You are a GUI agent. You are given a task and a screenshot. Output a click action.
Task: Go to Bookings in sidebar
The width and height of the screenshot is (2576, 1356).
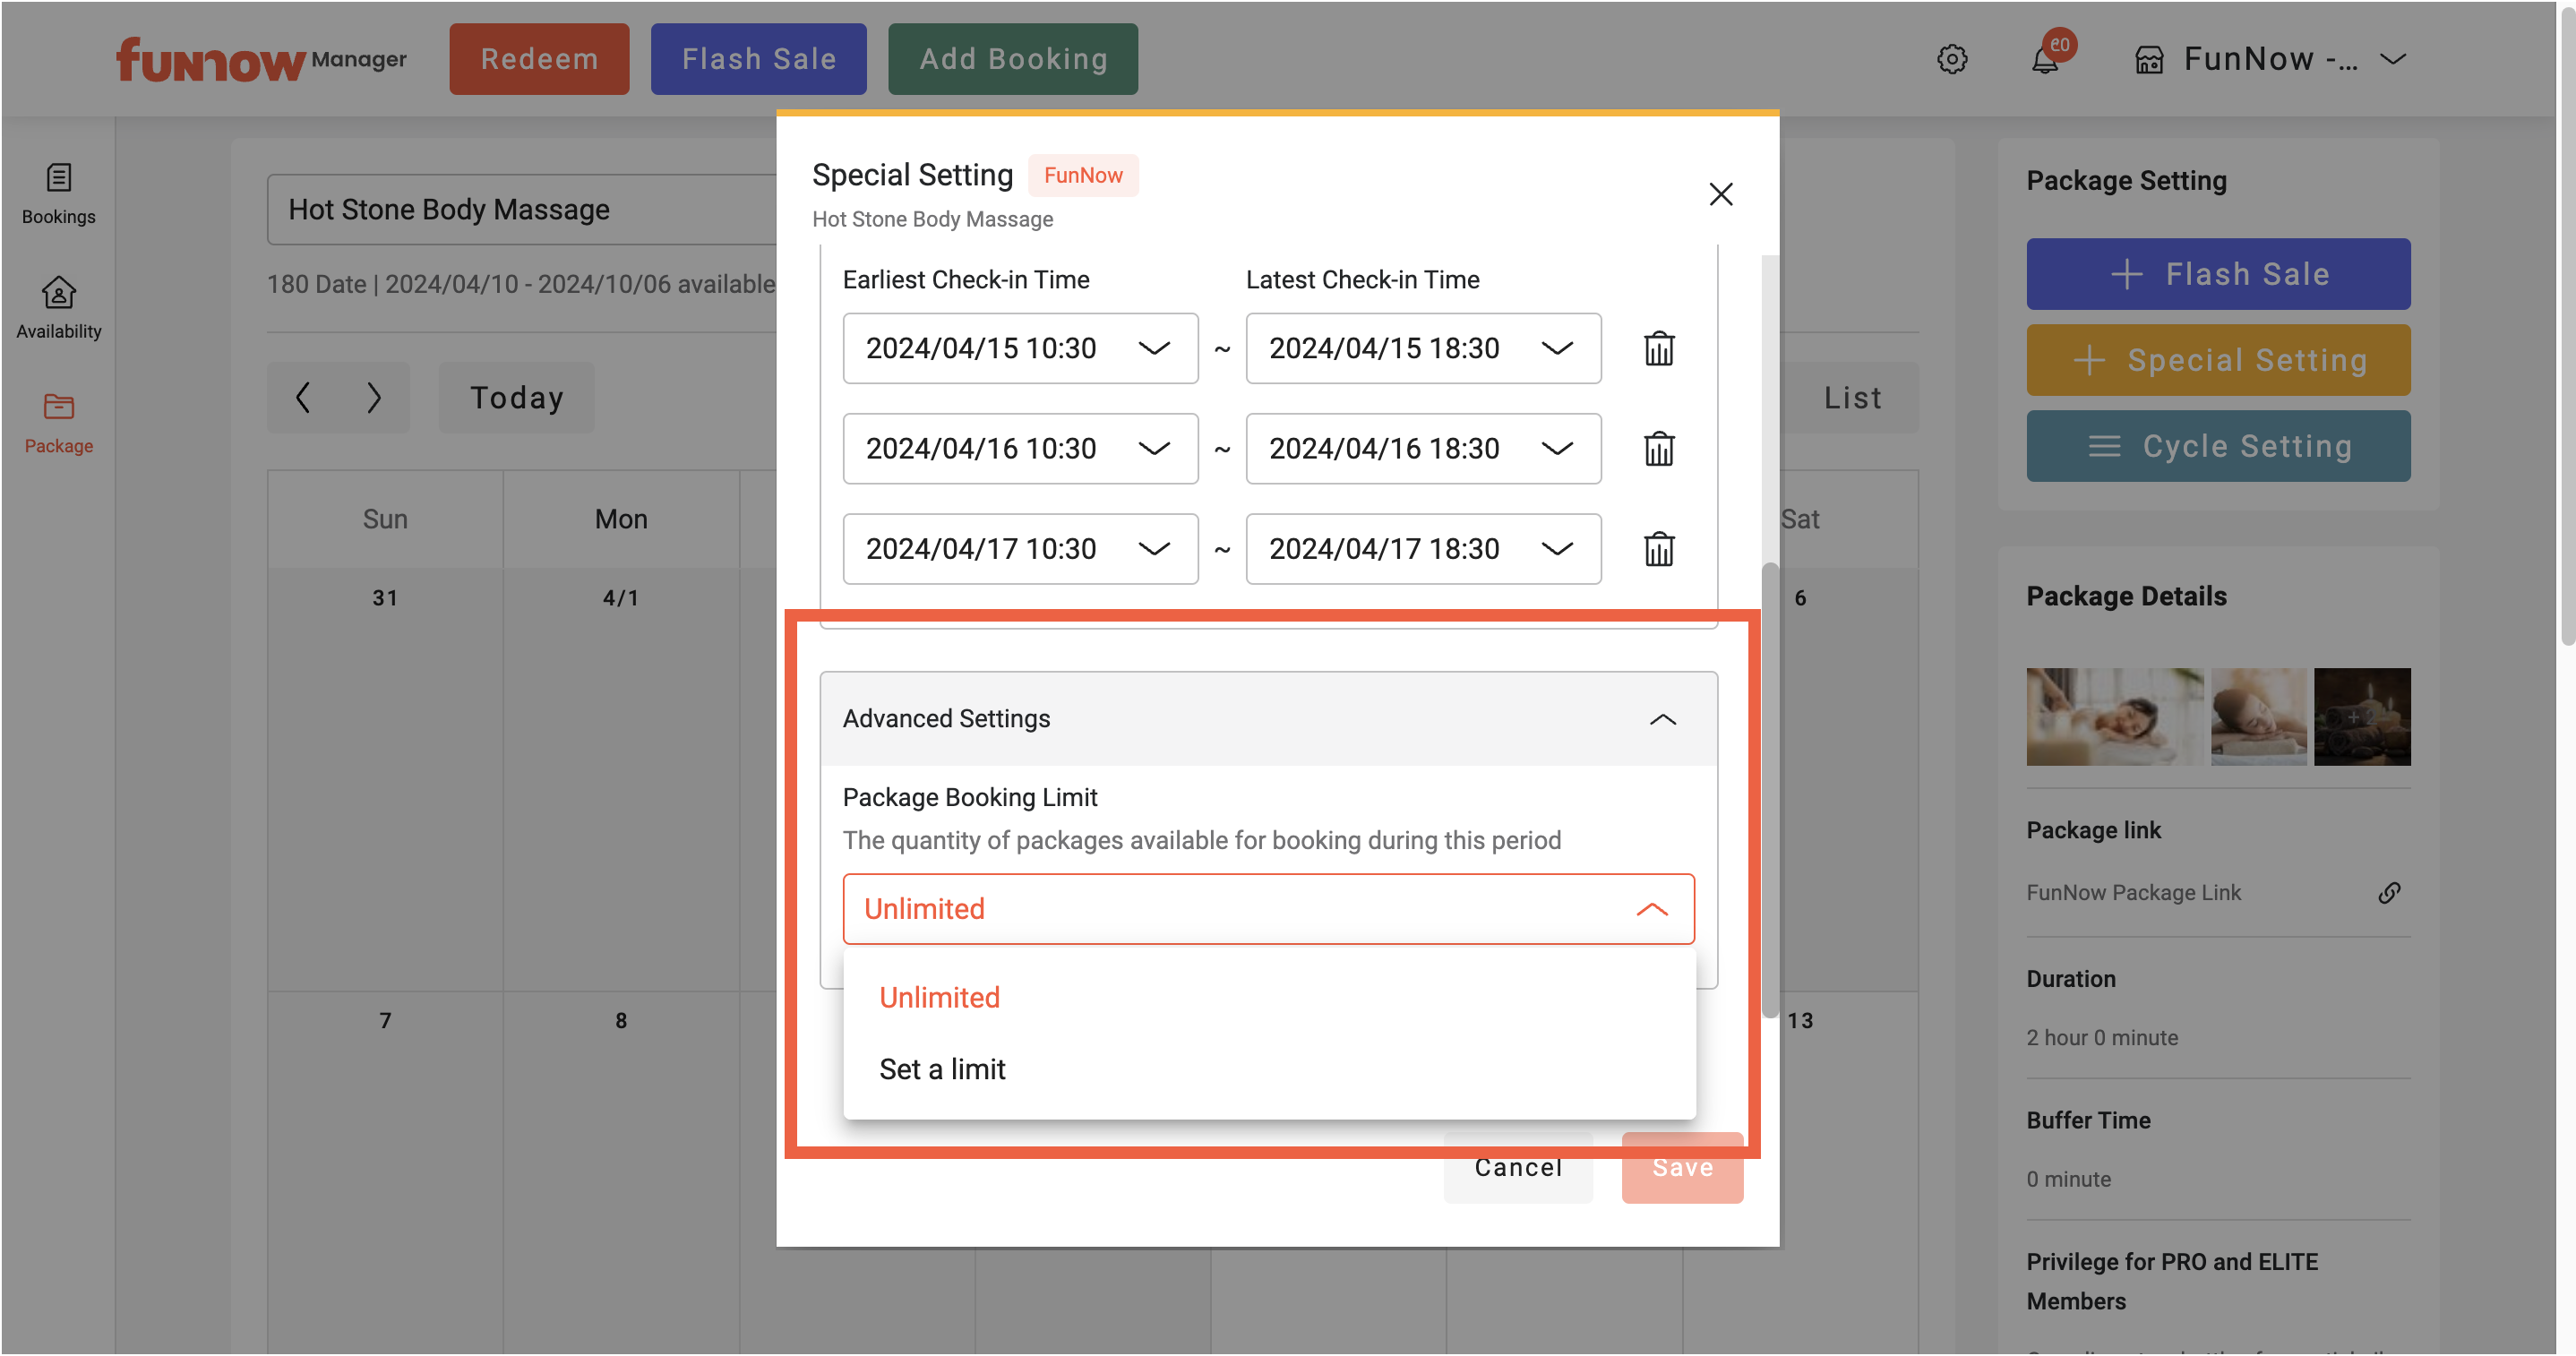coord(58,194)
